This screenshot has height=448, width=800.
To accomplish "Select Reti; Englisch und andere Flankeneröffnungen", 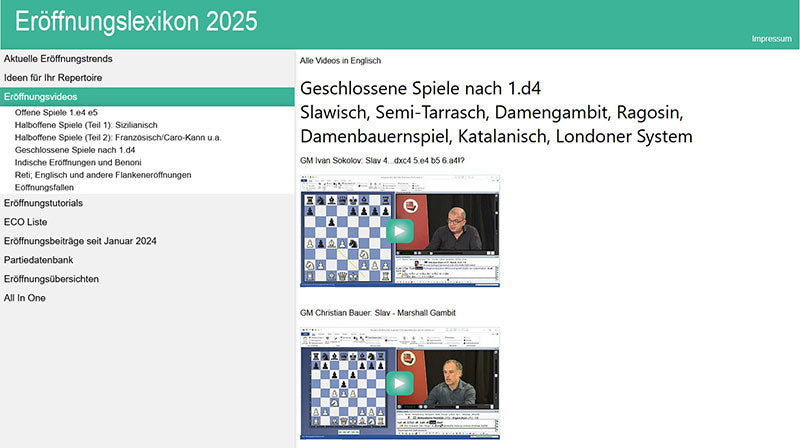I will pyautogui.click(x=101, y=174).
